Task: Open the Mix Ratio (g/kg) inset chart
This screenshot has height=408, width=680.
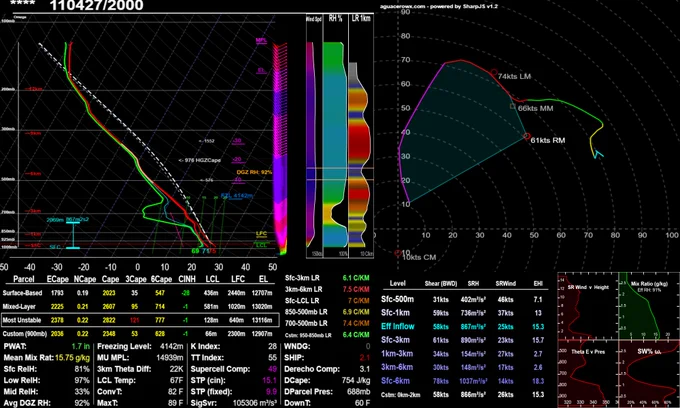Action: [649, 306]
